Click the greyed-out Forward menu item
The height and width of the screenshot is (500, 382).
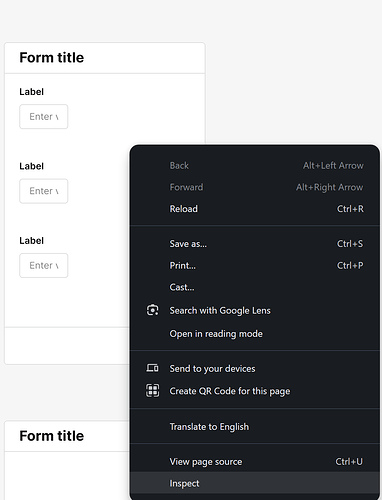pos(255,187)
